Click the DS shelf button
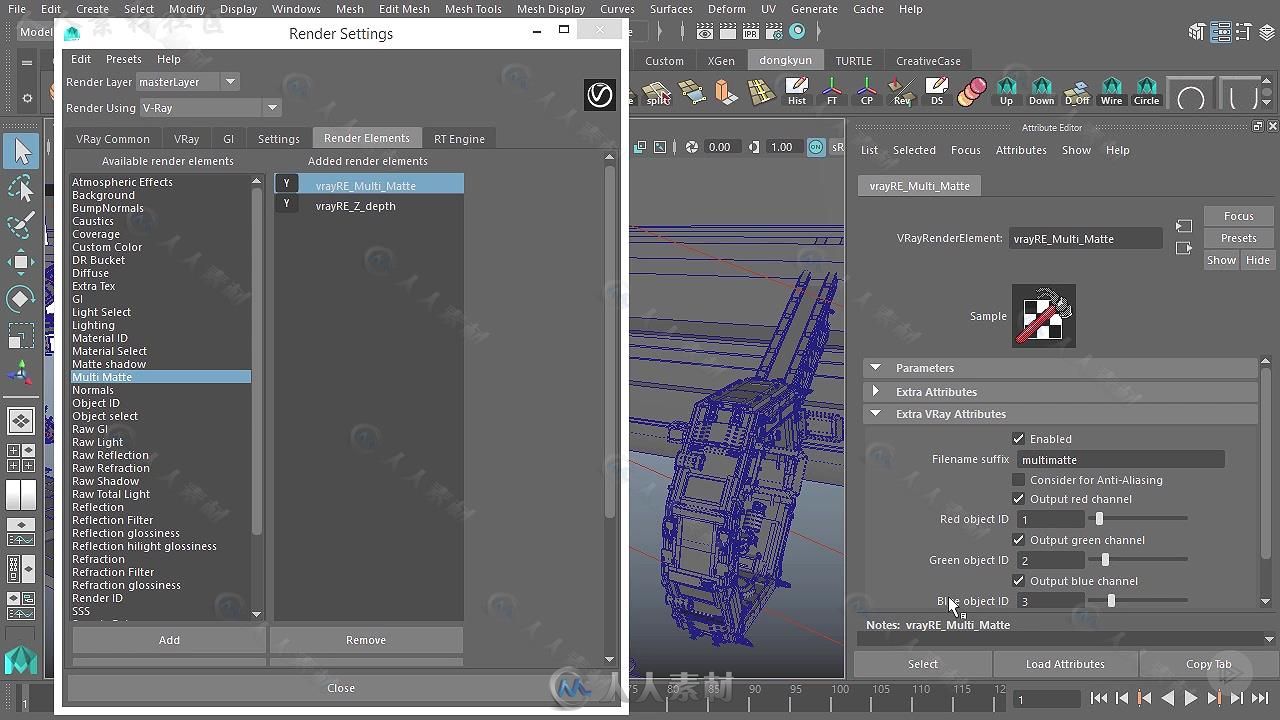The width and height of the screenshot is (1280, 720). click(x=937, y=91)
